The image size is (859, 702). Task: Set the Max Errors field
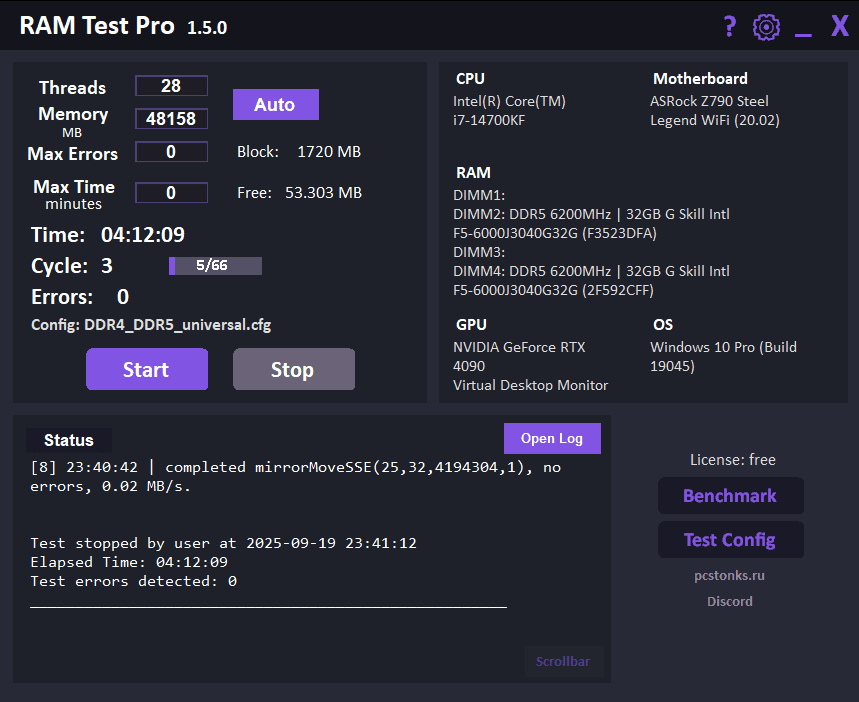point(171,152)
